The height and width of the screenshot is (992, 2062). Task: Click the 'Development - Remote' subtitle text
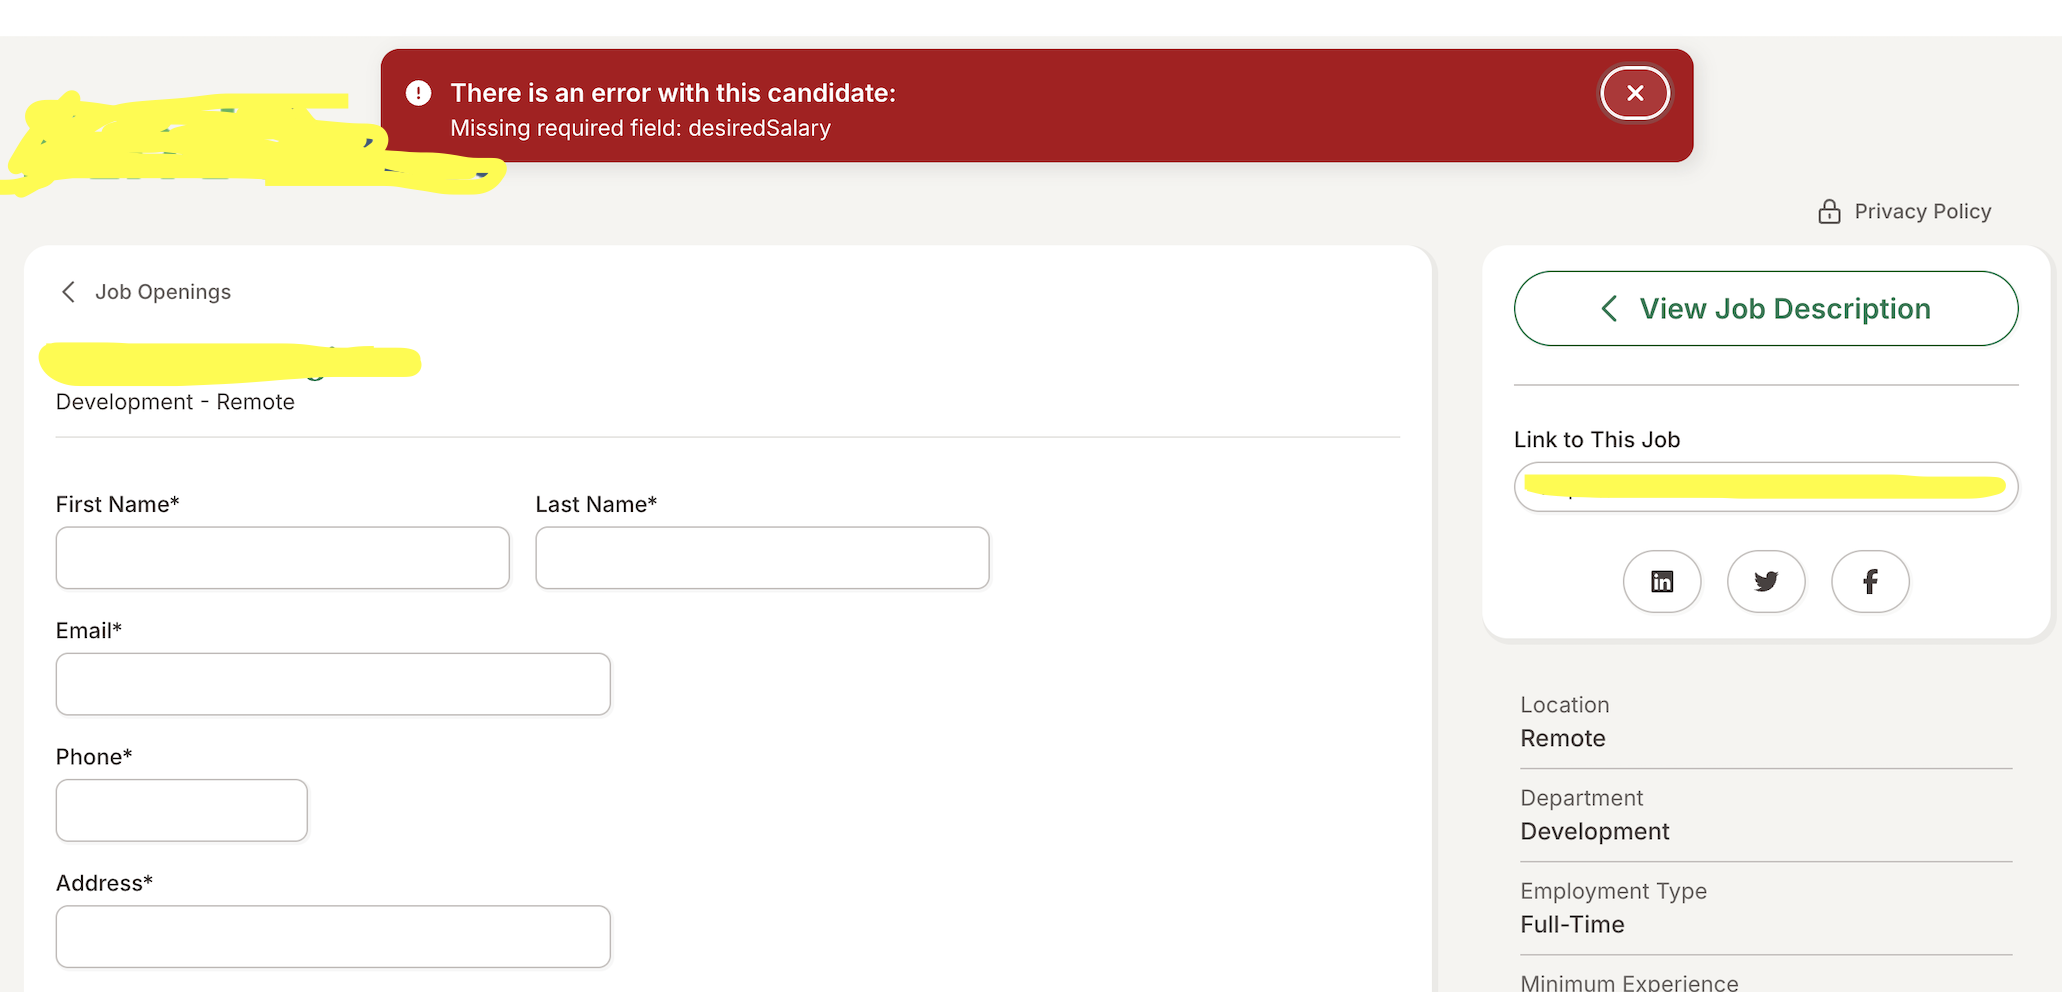point(175,402)
